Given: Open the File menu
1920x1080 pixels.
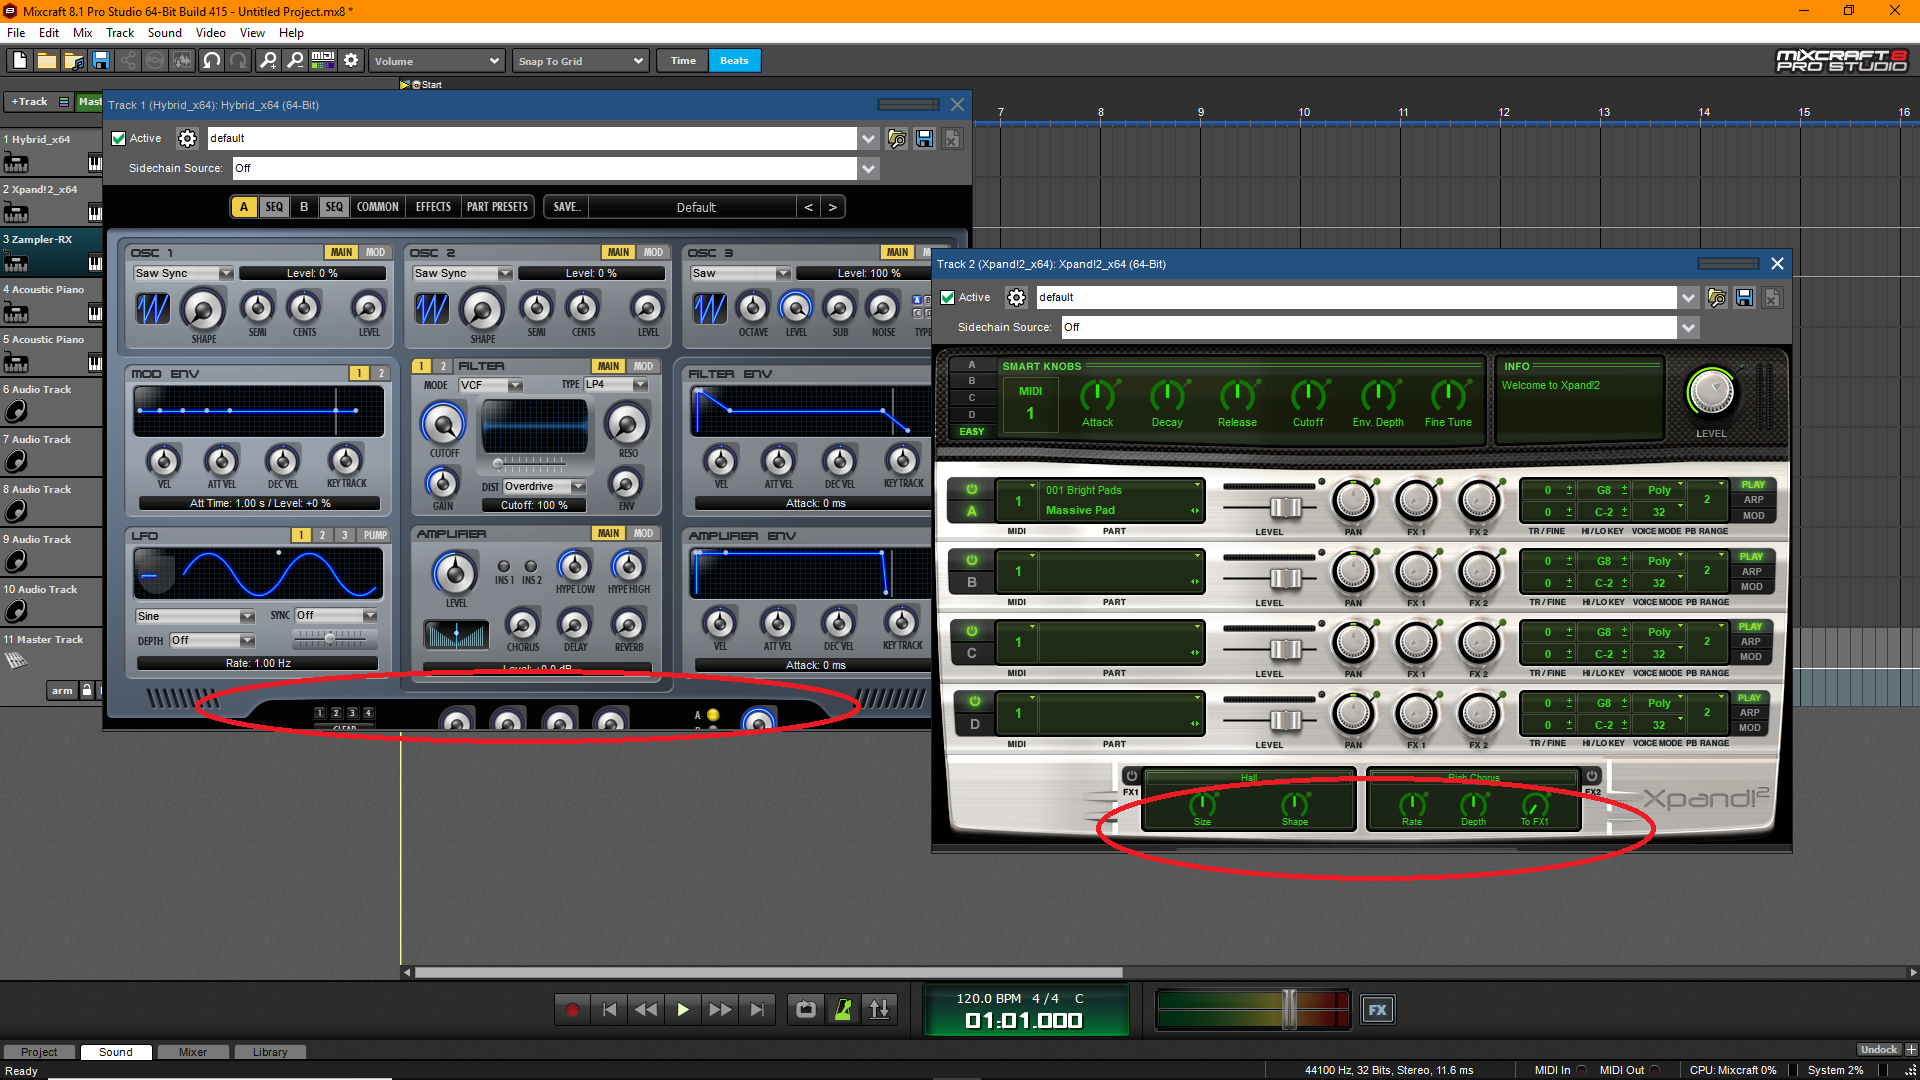Looking at the screenshot, I should [x=16, y=33].
